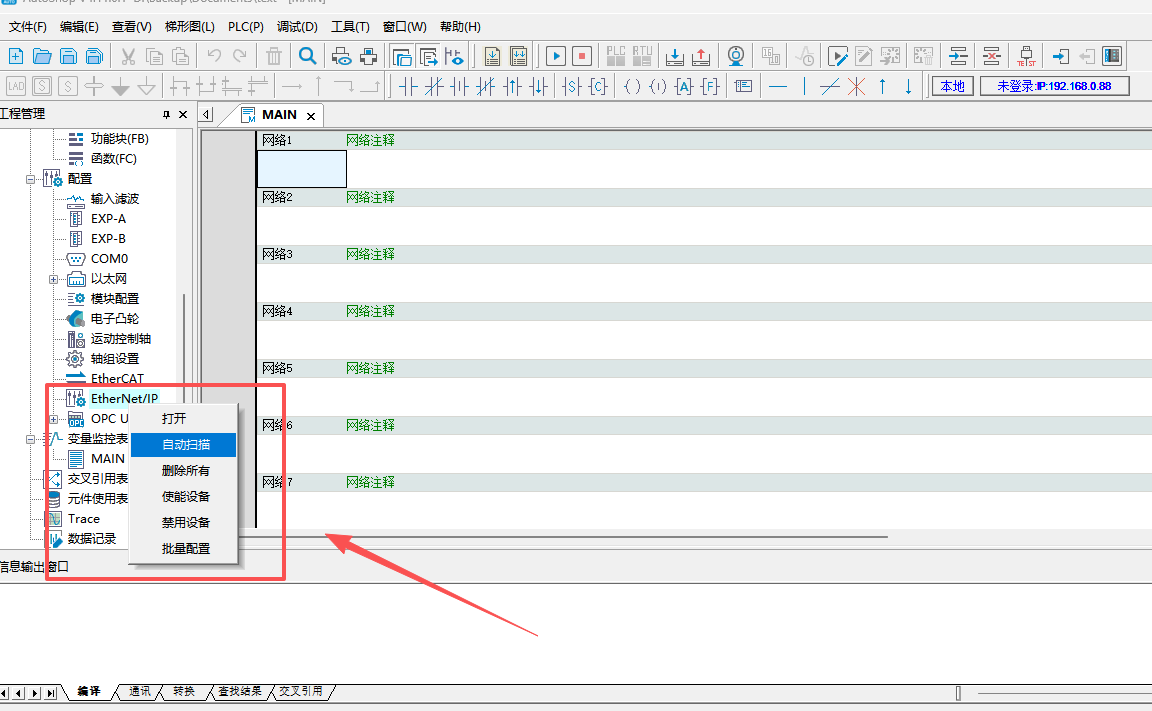Click the login blue arrow icon
Screen dimensions: 1152x711
tap(1060, 56)
